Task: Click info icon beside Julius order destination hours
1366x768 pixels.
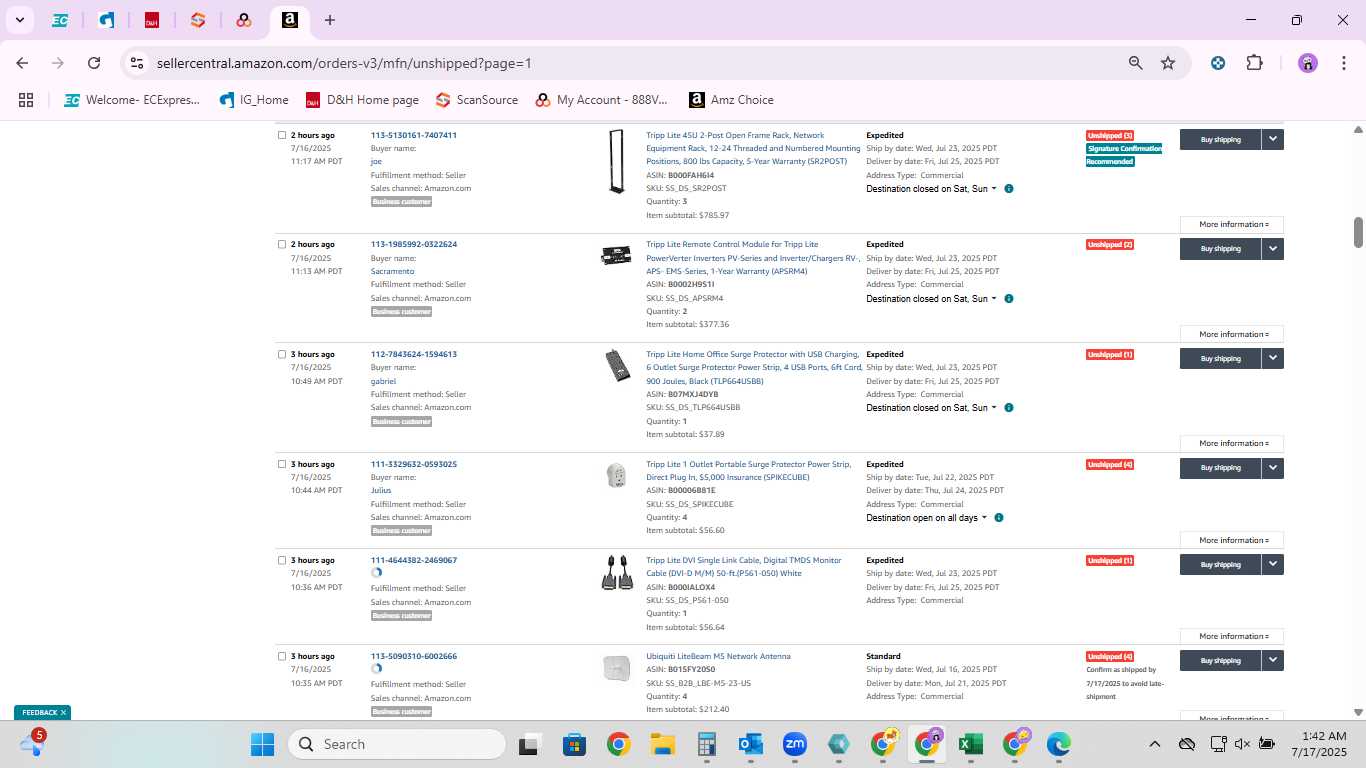Action: click(x=999, y=518)
